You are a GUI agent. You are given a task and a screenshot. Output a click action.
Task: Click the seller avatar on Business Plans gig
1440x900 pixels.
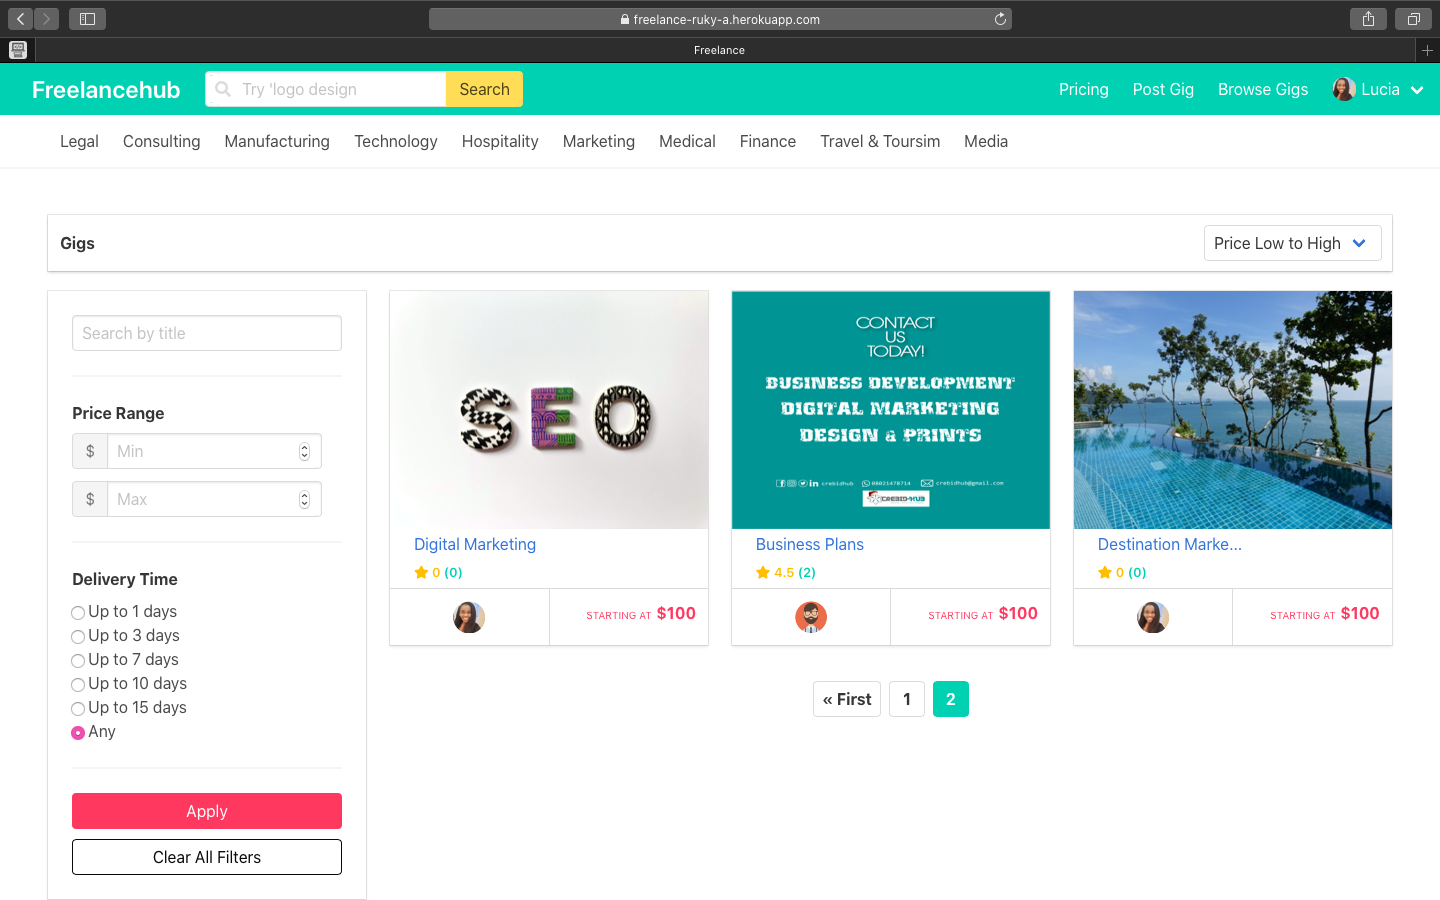pos(811,617)
